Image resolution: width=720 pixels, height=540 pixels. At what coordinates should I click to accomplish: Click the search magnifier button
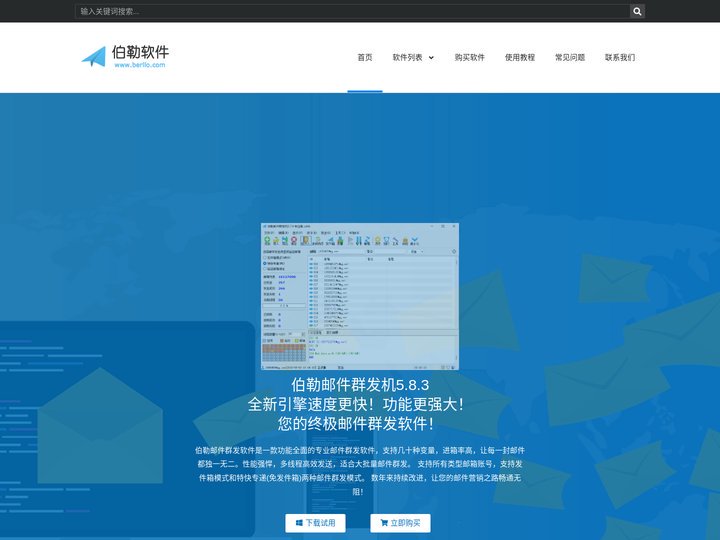pos(637,11)
